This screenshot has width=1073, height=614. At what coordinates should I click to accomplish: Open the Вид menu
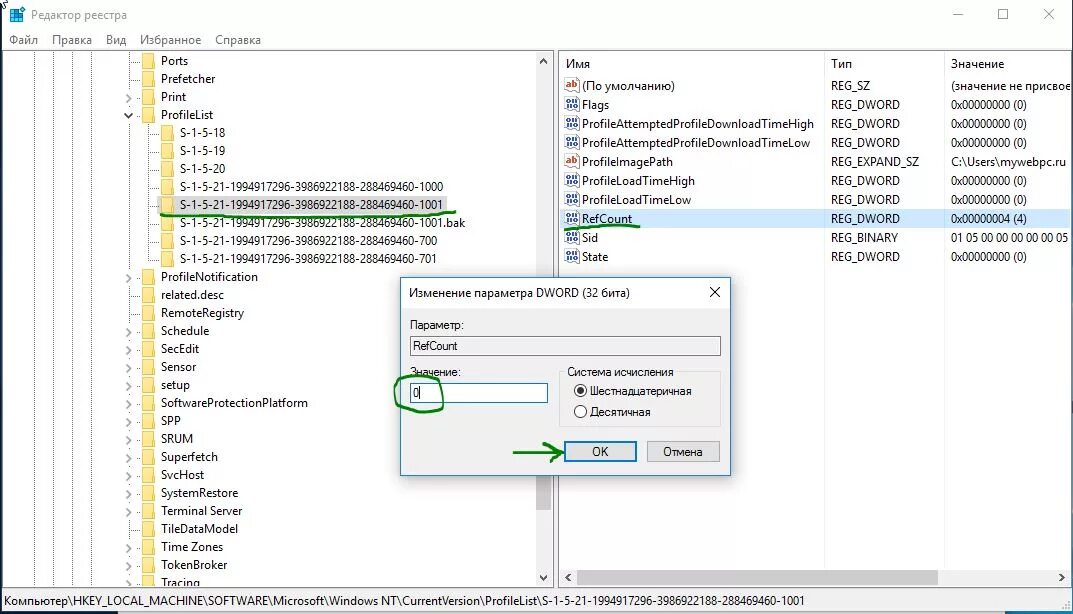coord(116,40)
